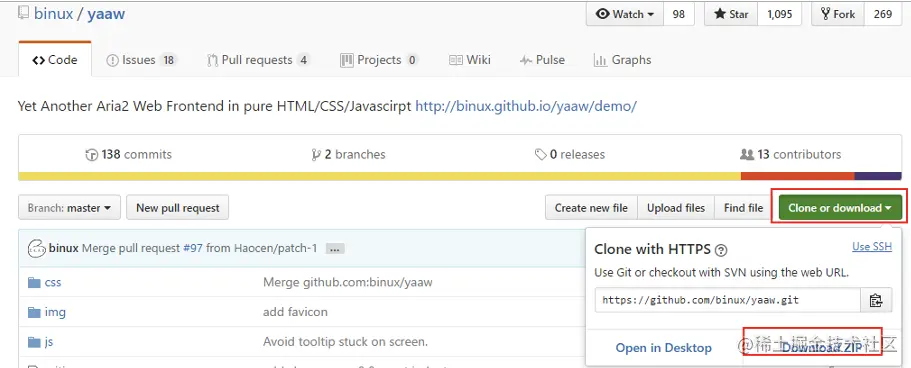Open the Pull requests tab

pyautogui.click(x=259, y=60)
